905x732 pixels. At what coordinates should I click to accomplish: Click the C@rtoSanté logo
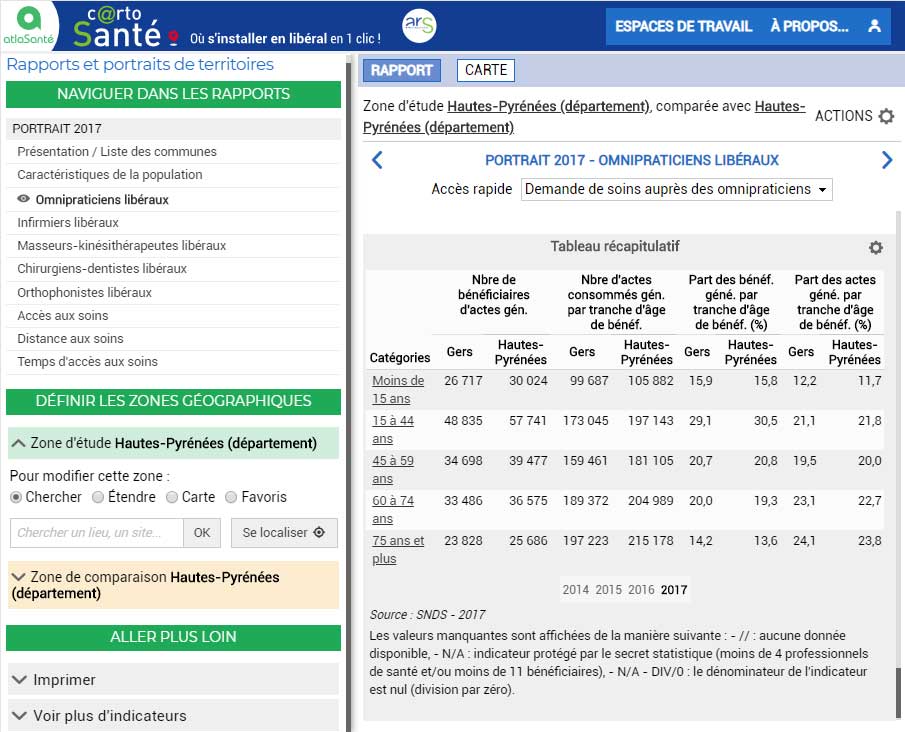click(118, 27)
